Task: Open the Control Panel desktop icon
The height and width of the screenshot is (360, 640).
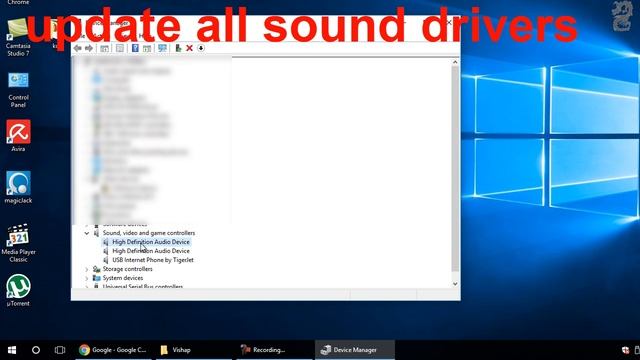Action: (18, 90)
